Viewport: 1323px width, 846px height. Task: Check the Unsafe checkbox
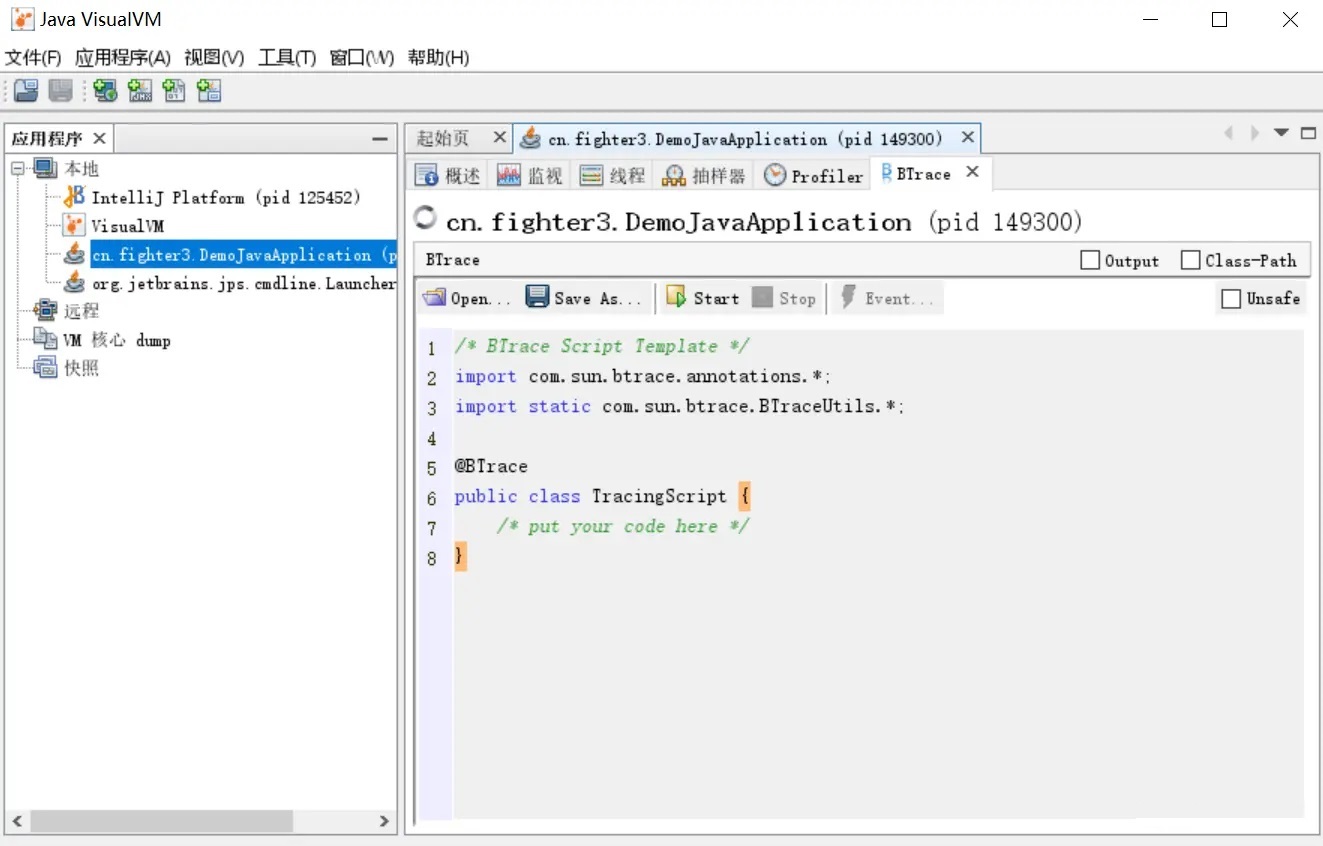tap(1231, 298)
